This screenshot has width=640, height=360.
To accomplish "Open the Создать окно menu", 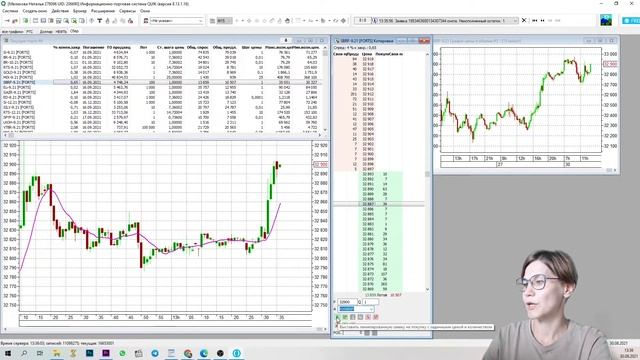I will tap(35, 11).
